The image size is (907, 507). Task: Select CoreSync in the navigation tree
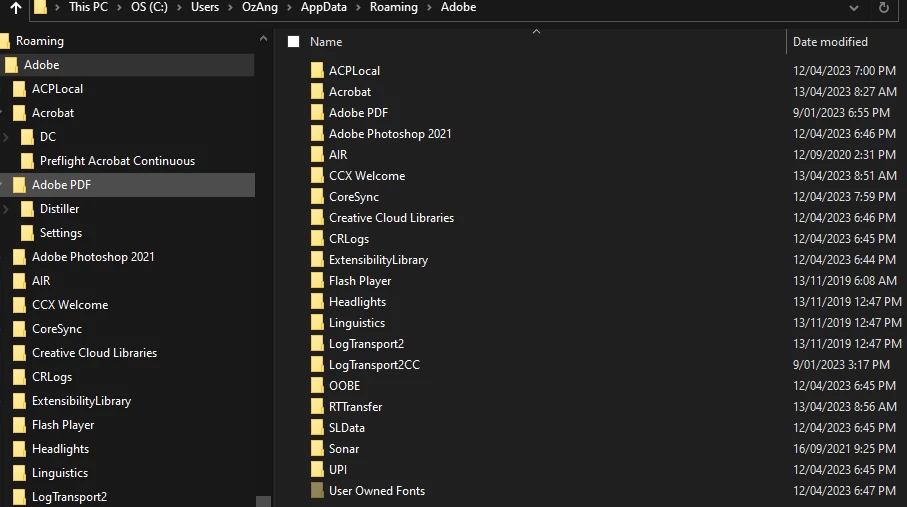[x=57, y=329]
